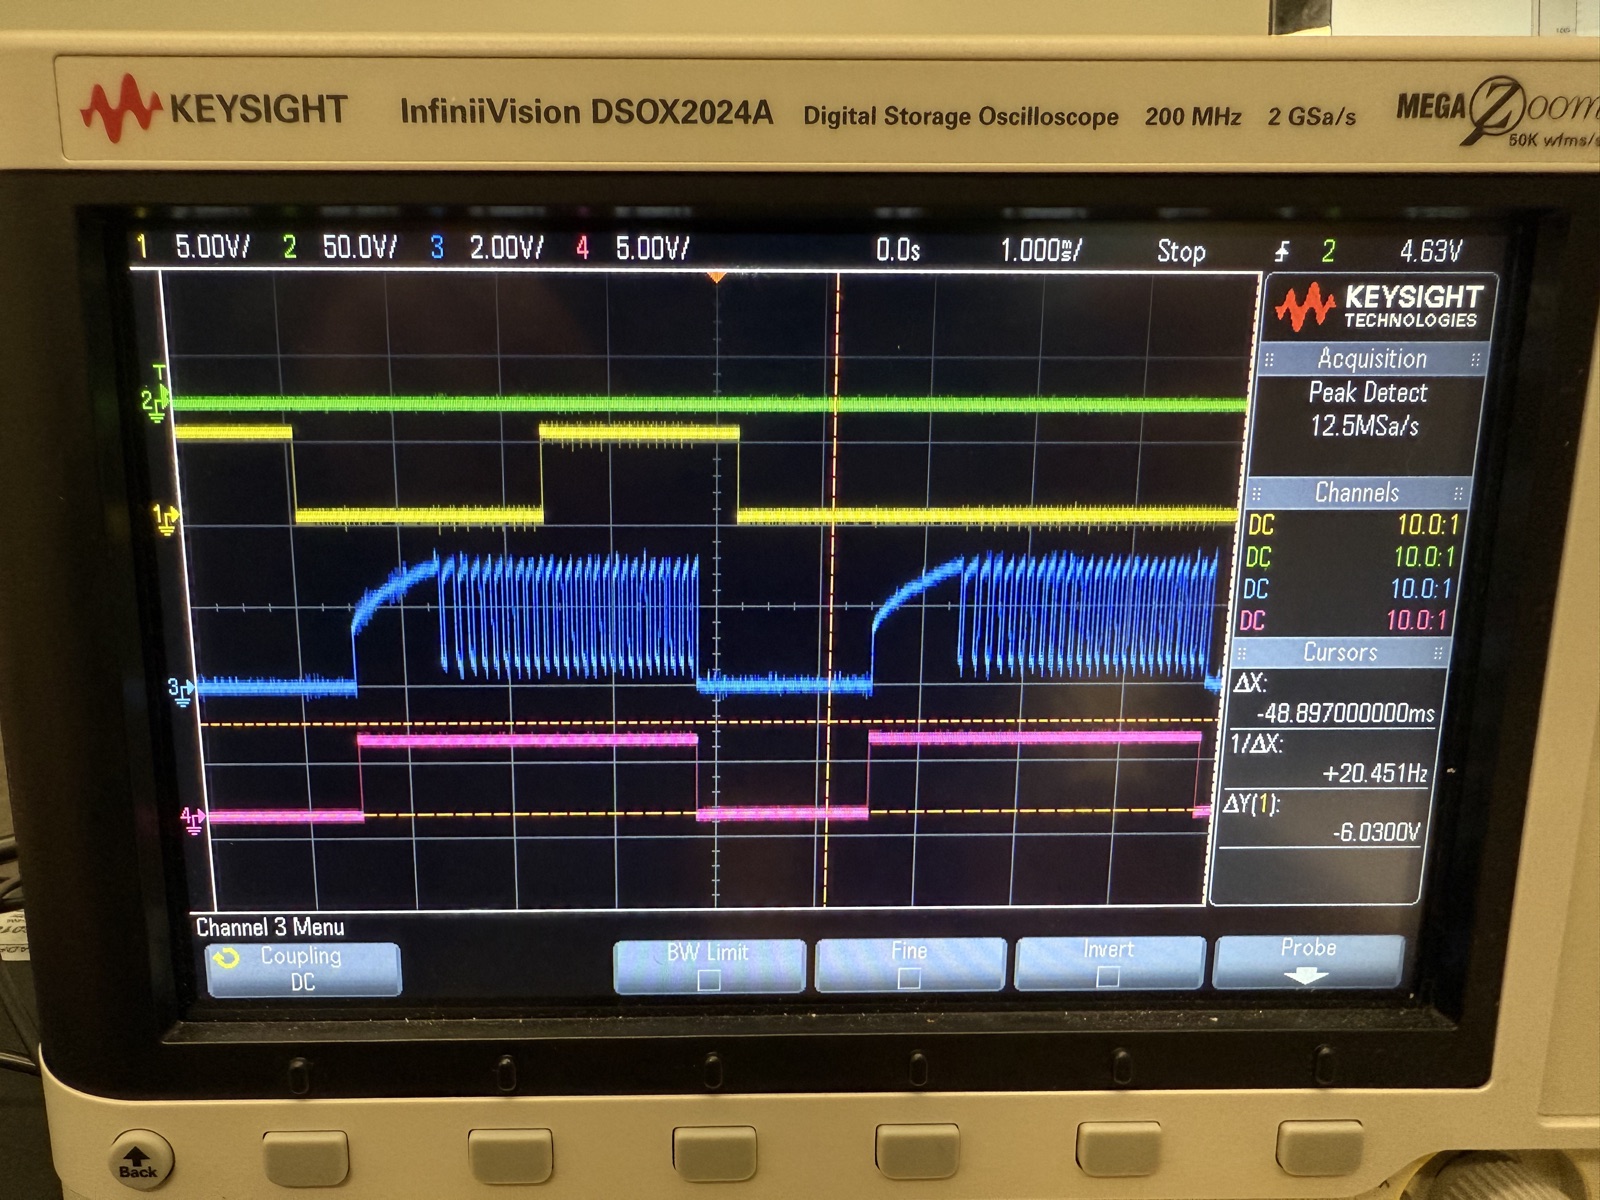The height and width of the screenshot is (1200, 1600).
Task: Click the channel 2 scale 50.0V/
Action: [359, 247]
